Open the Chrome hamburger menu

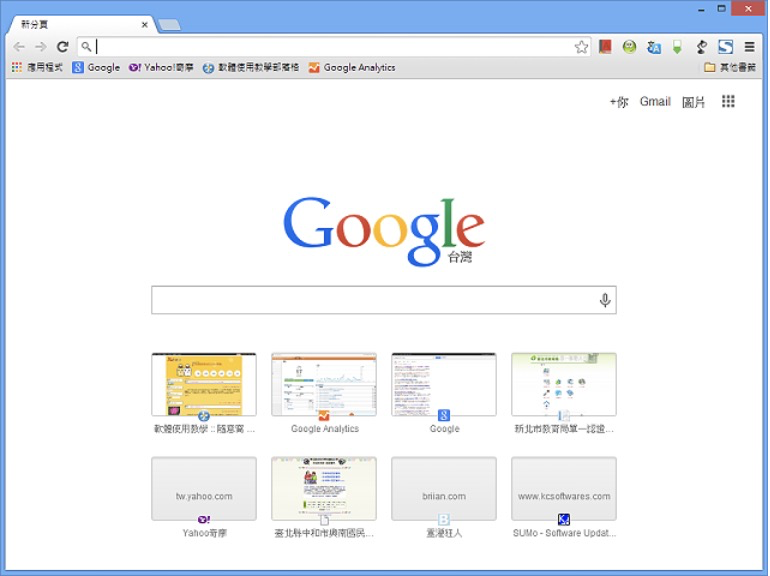749,47
